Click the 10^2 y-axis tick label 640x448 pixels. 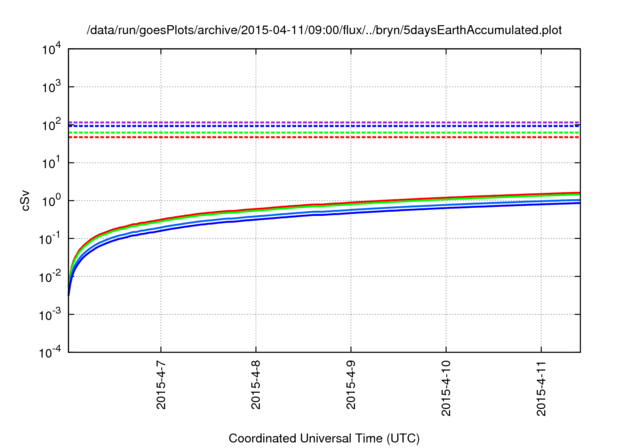click(x=51, y=125)
